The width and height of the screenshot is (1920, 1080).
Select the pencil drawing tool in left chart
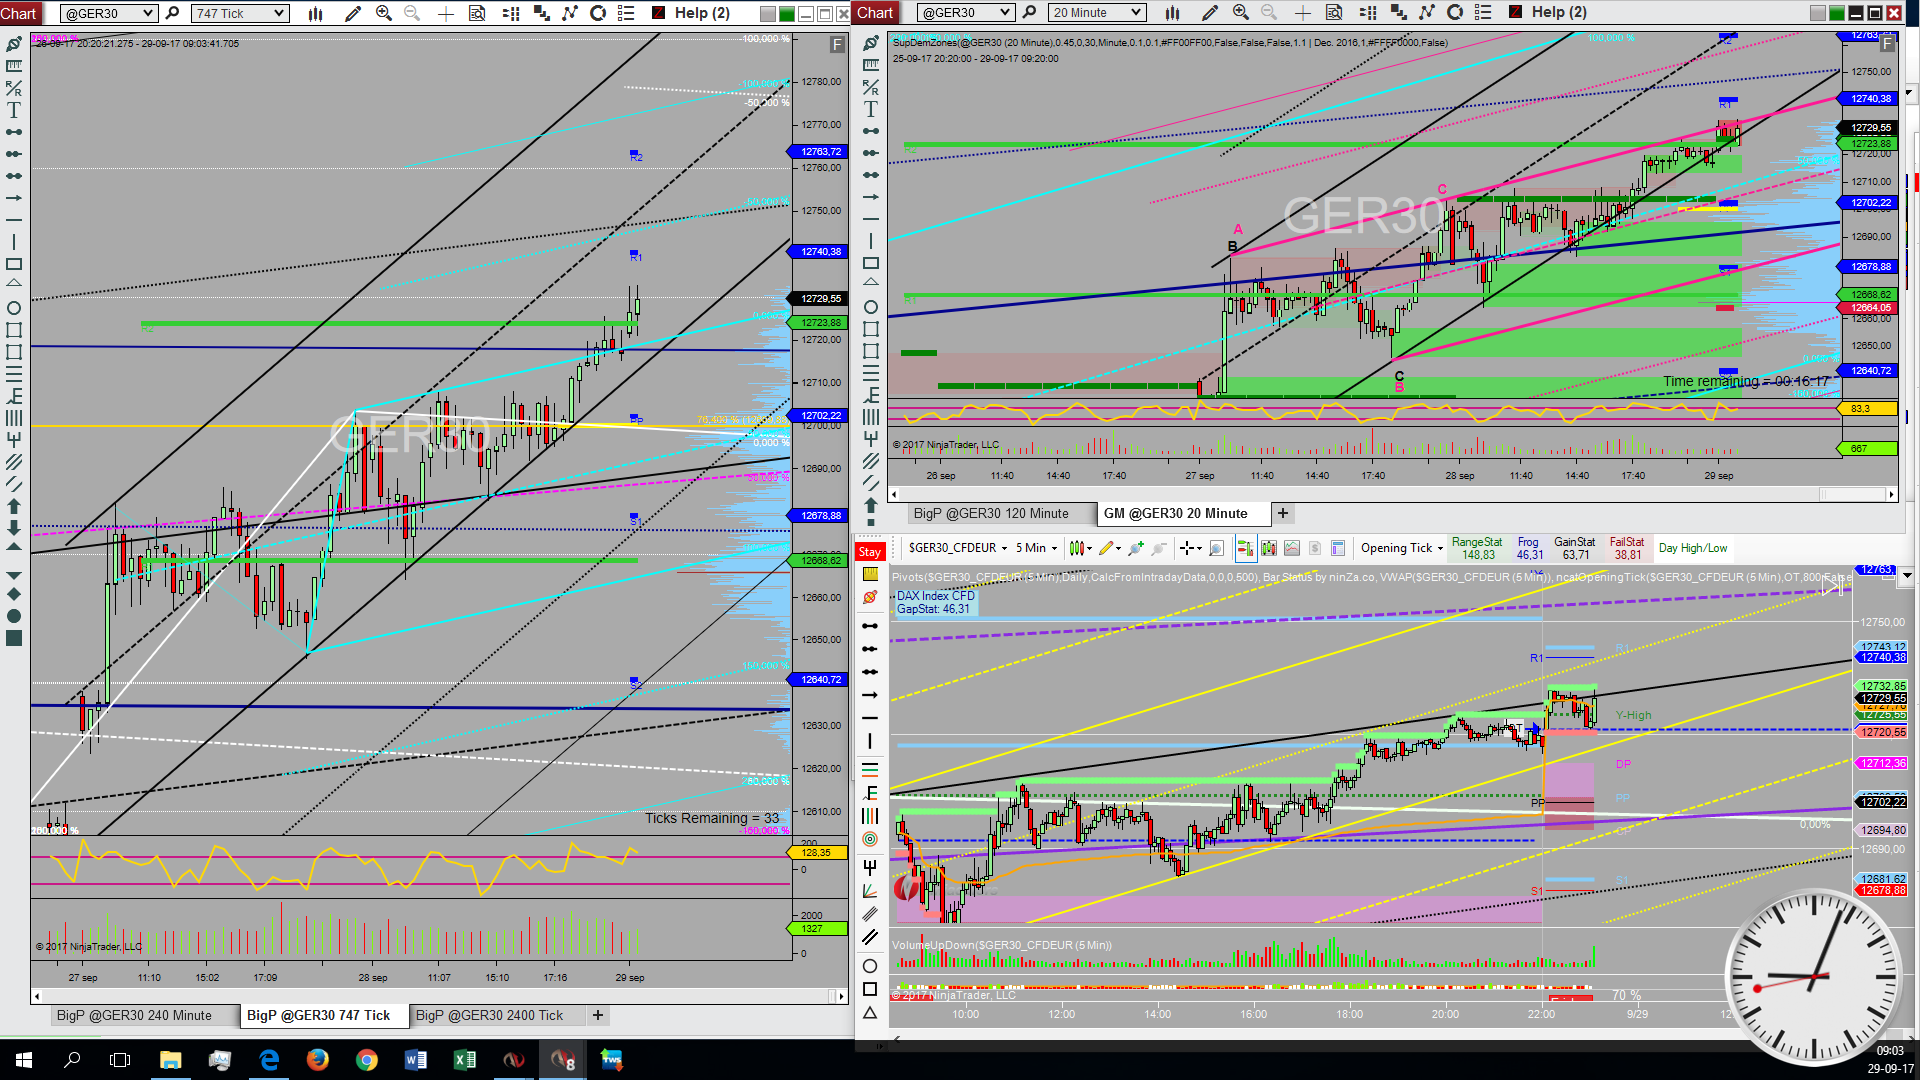click(x=352, y=13)
